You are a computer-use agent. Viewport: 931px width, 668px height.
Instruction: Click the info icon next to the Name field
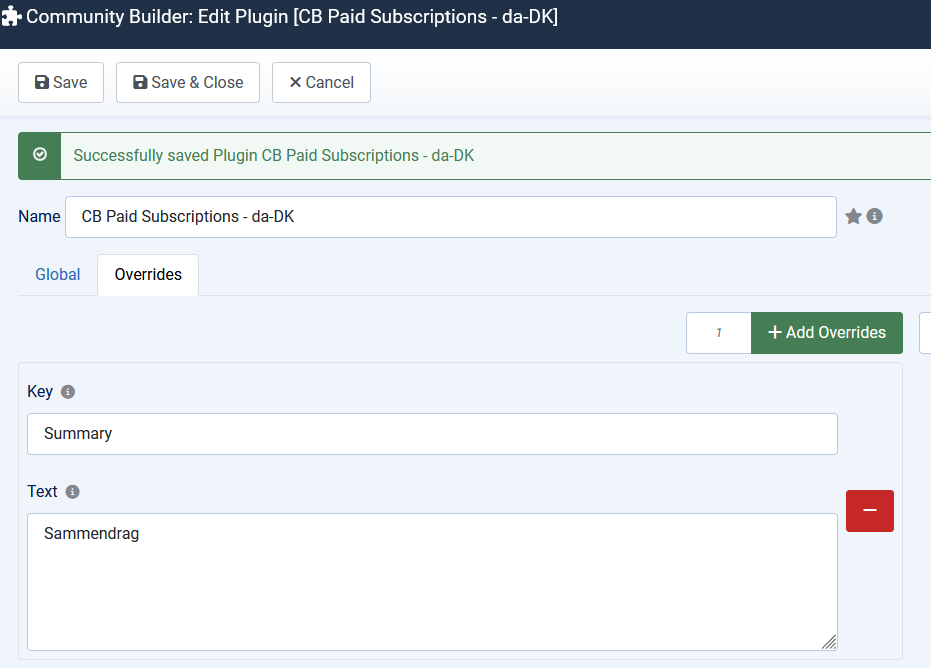[x=875, y=216]
